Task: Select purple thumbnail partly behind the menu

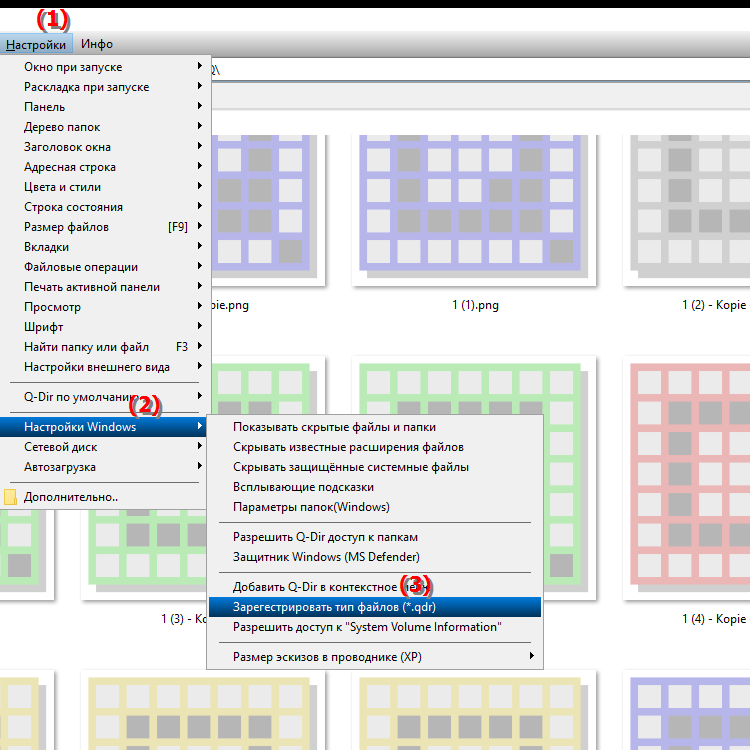Action: (268, 210)
